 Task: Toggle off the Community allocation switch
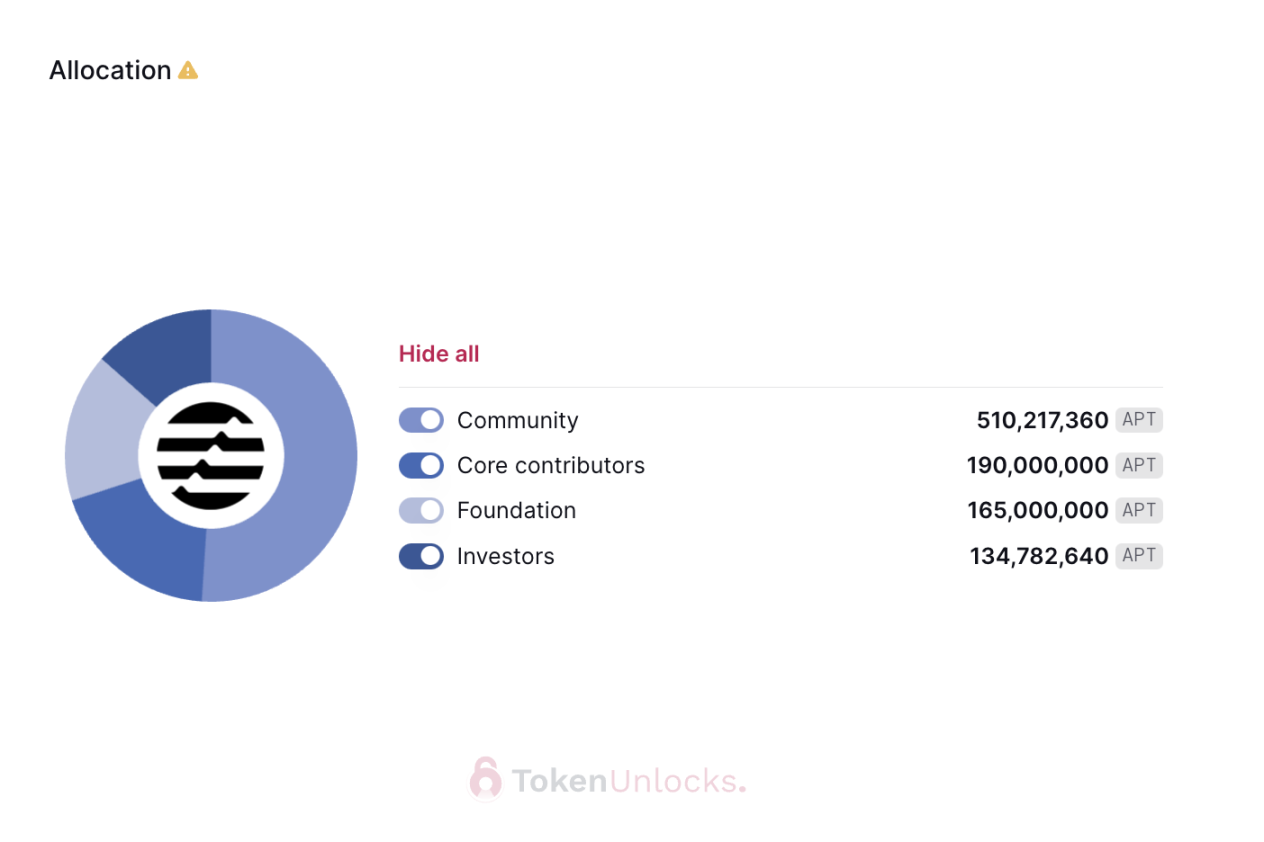click(x=421, y=420)
